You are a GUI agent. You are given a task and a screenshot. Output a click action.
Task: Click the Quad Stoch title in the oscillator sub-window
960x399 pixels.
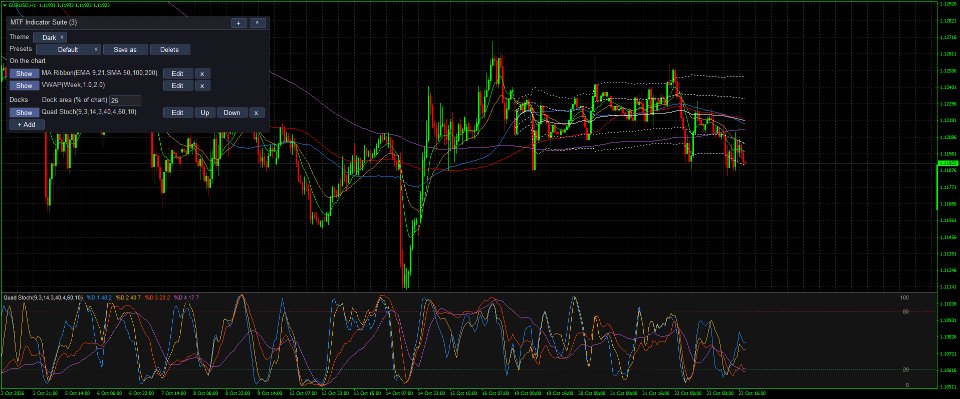[x=42, y=297]
